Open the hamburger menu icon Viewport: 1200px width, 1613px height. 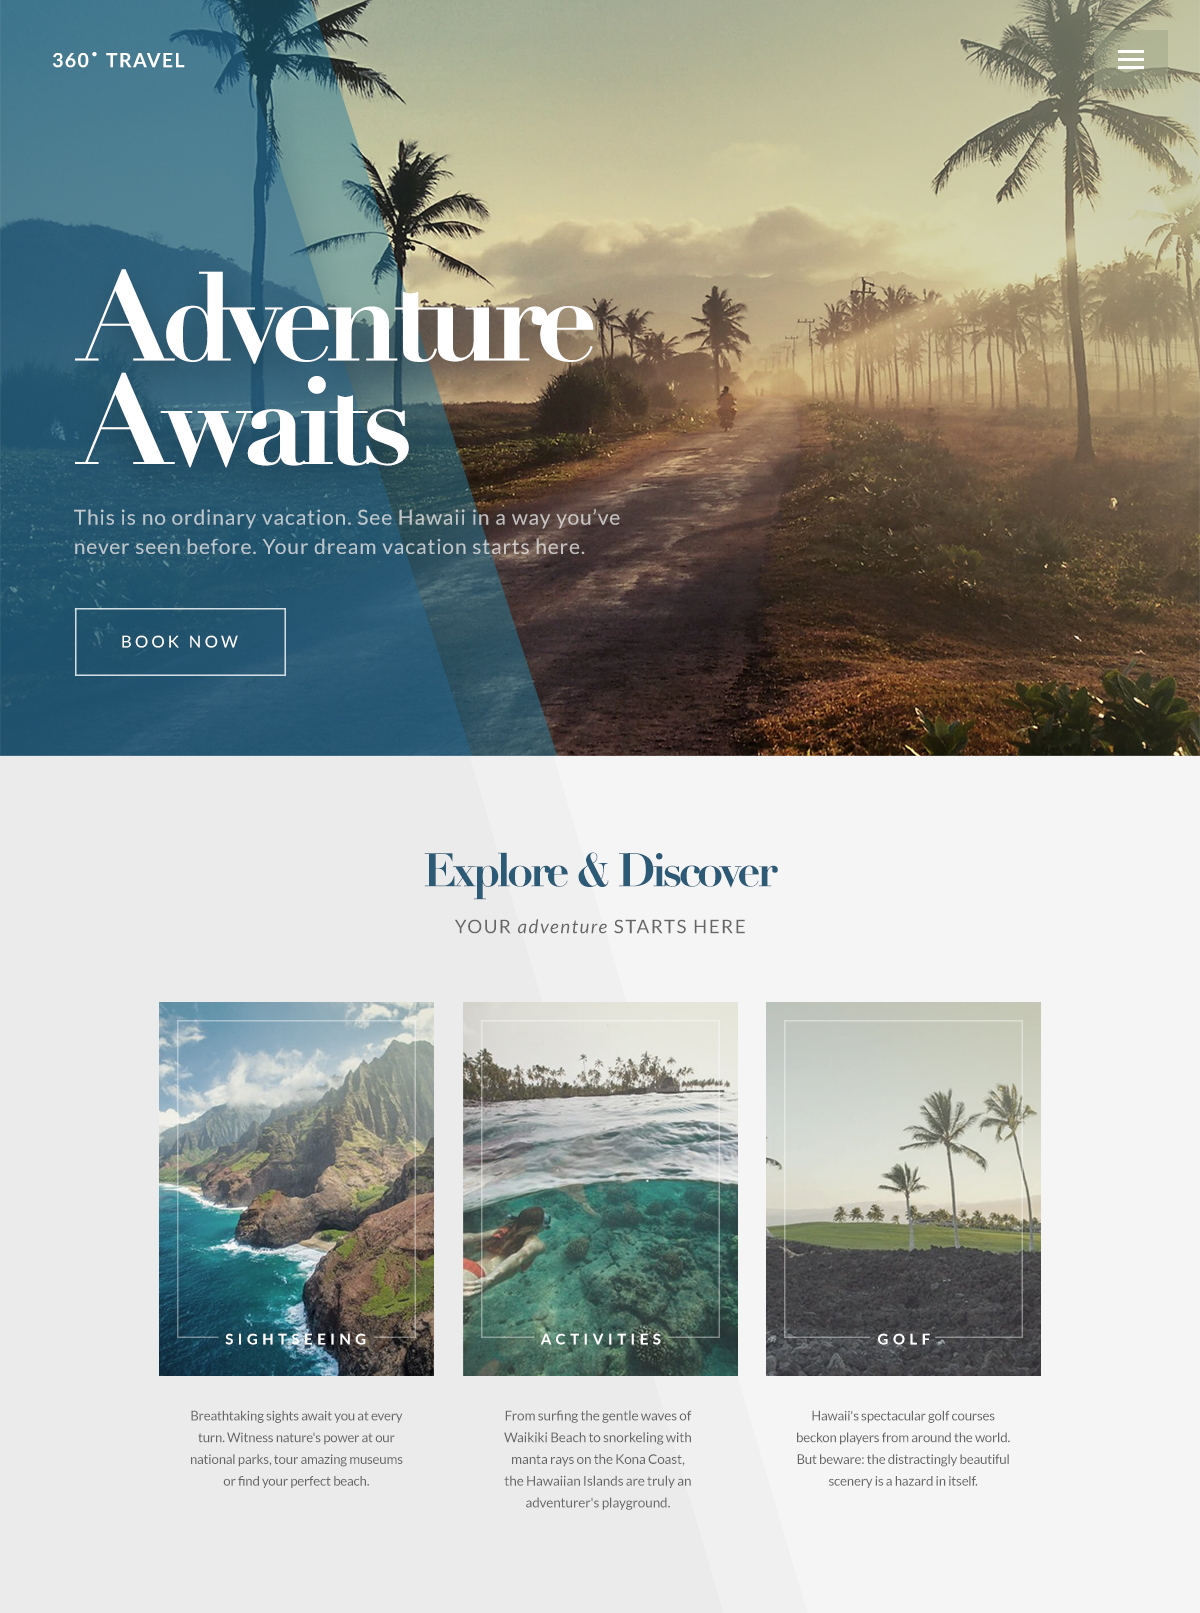coord(1131,60)
